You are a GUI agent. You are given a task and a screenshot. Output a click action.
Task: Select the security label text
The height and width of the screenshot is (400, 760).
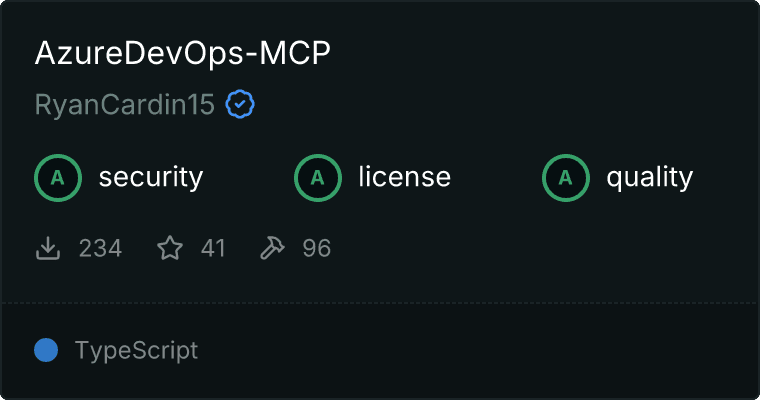pos(151,177)
